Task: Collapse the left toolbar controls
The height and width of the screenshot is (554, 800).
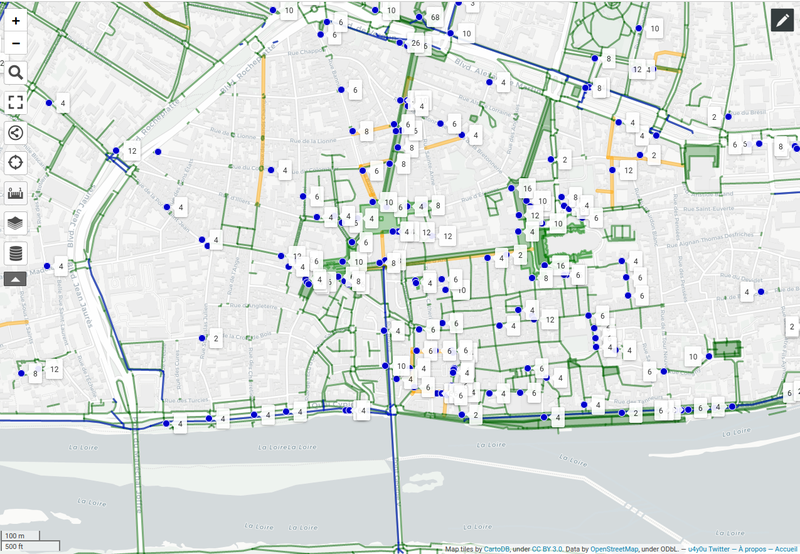Action: coord(16,279)
